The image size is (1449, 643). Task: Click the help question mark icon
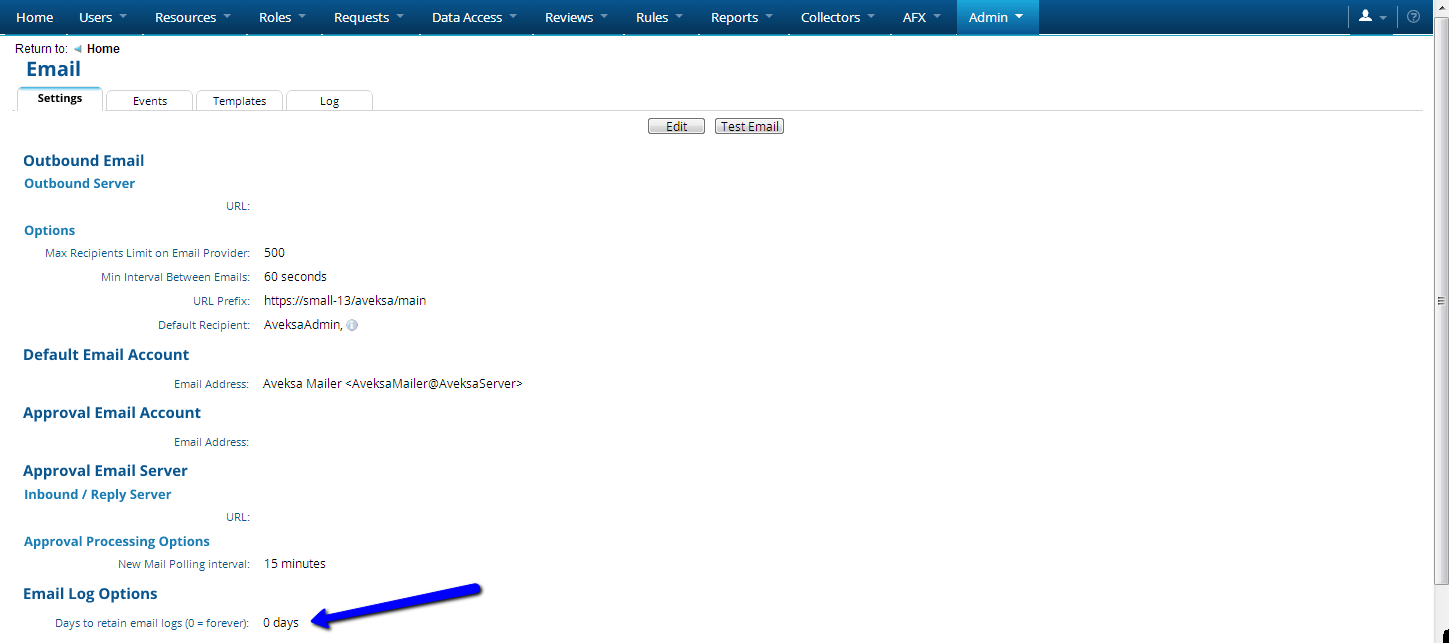pos(1412,15)
